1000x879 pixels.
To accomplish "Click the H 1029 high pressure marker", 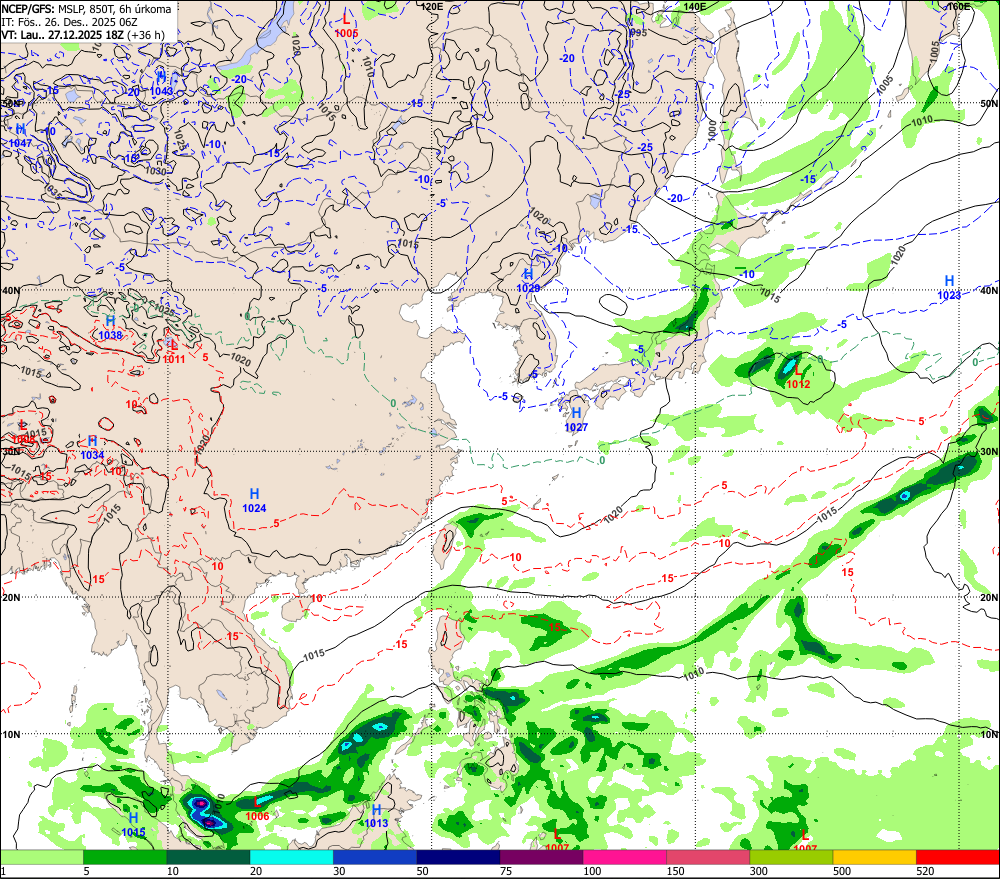I will click(528, 281).
